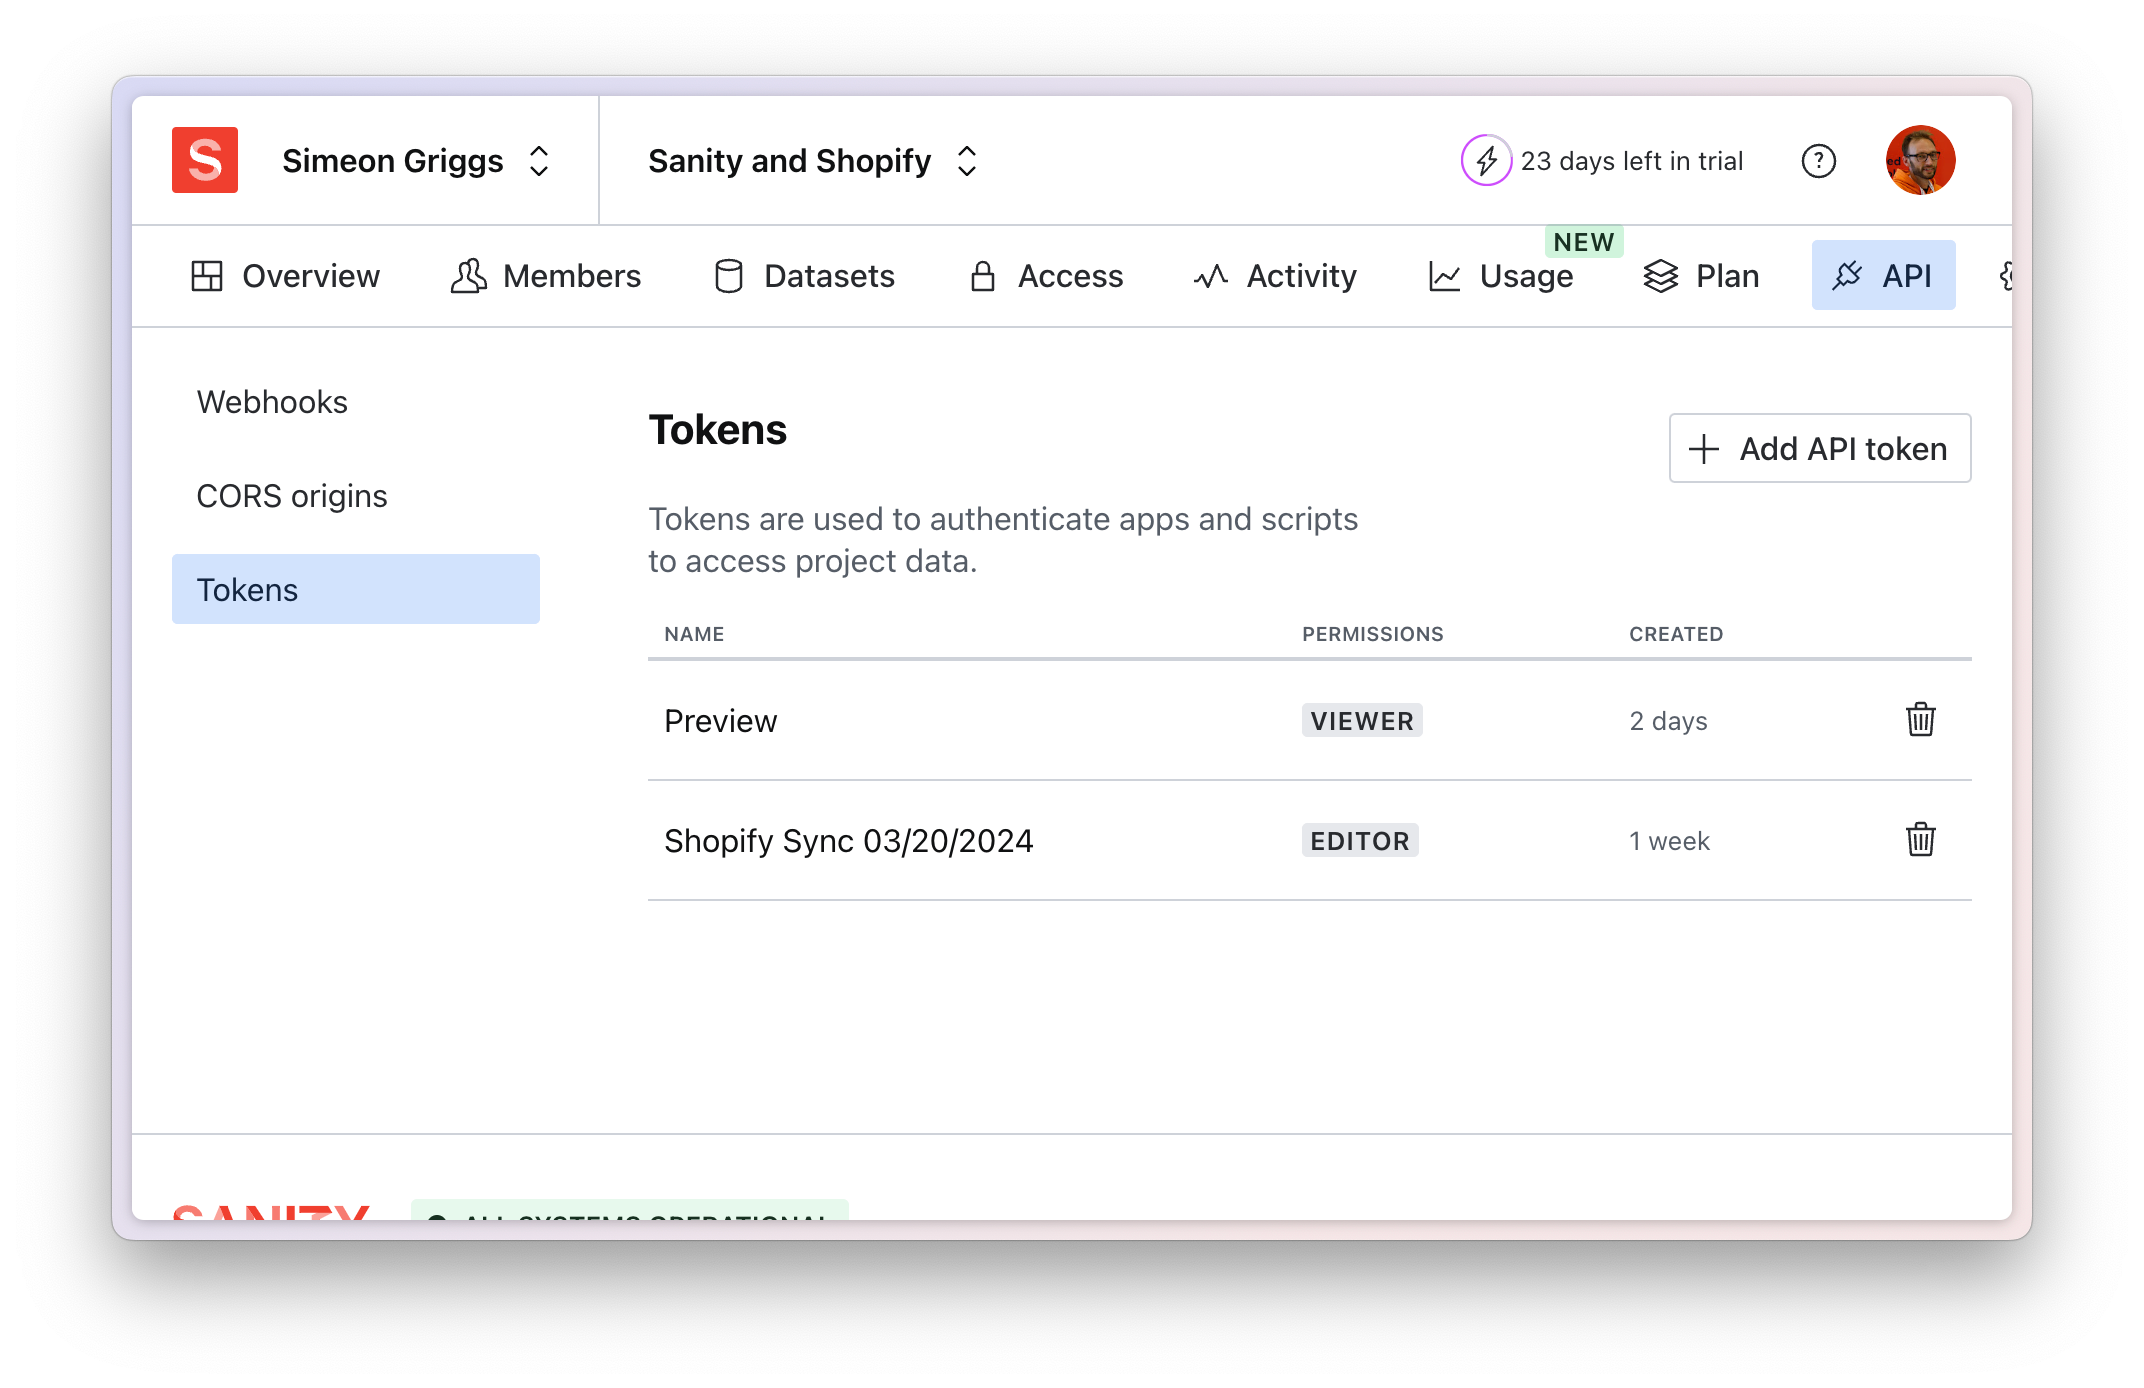Image resolution: width=2144 pixels, height=1388 pixels.
Task: Delete the Preview token
Action: click(1920, 720)
